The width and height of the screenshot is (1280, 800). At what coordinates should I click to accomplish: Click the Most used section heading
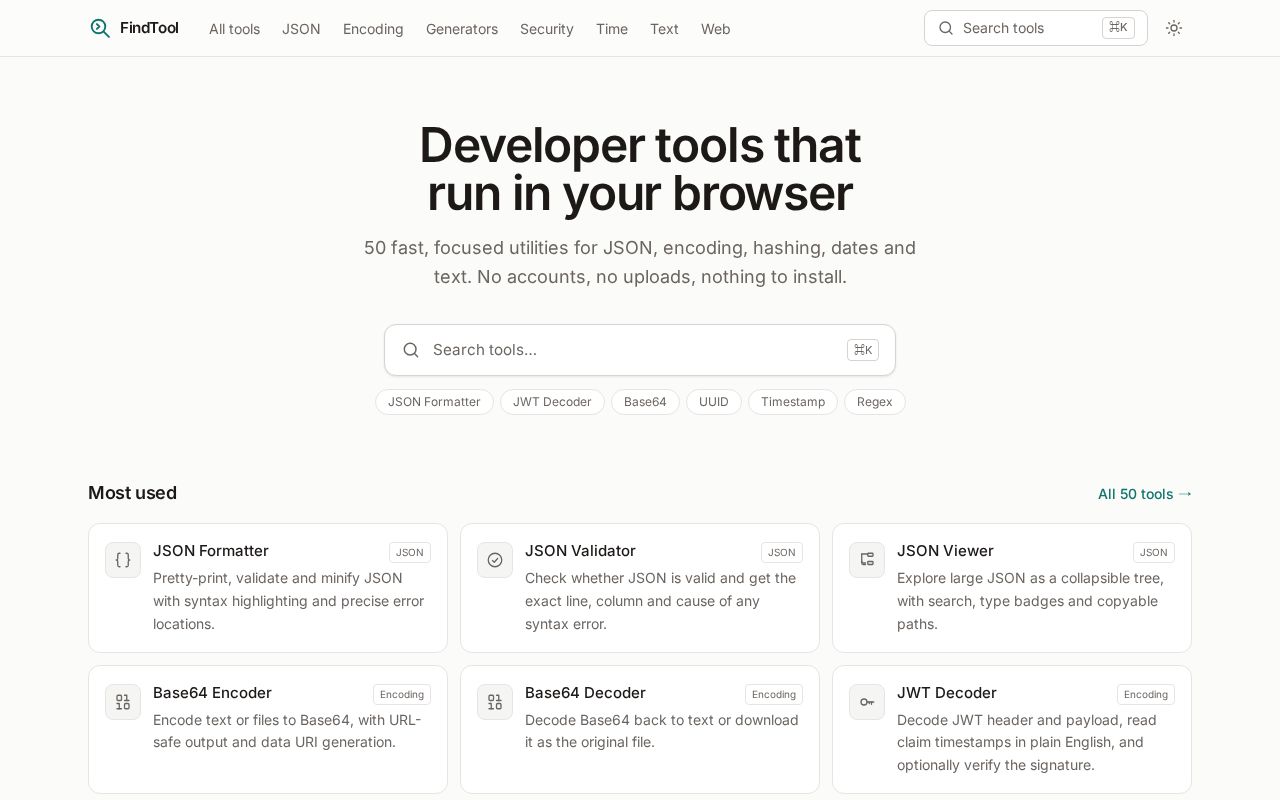pyautogui.click(x=132, y=493)
